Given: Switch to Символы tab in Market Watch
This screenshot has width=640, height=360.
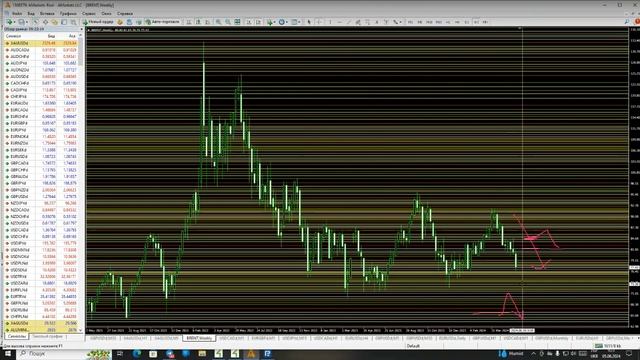Looking at the screenshot, I should tap(17, 336).
